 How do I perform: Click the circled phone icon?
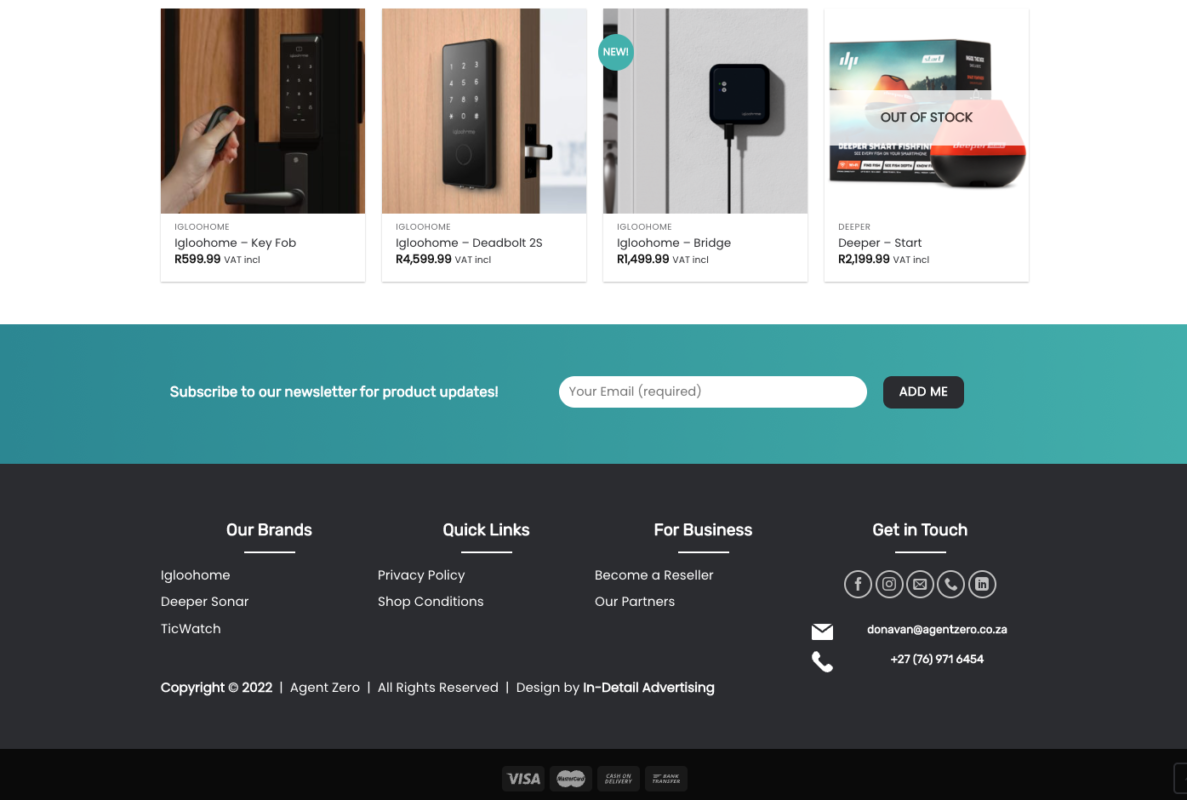(951, 584)
